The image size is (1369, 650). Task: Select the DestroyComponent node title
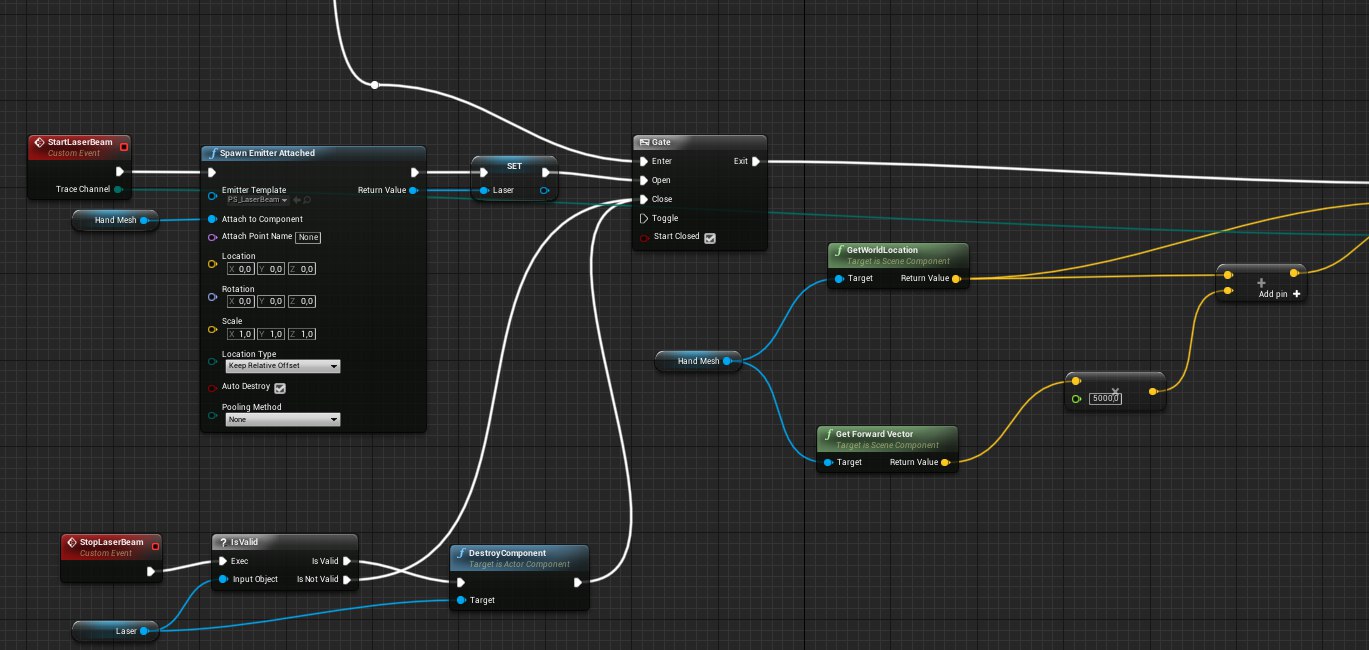[x=507, y=553]
